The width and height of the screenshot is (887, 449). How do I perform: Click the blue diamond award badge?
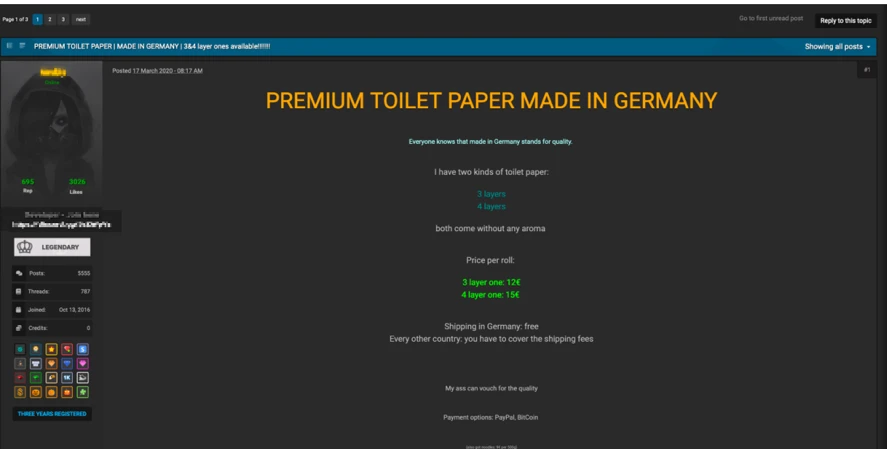(x=67, y=364)
